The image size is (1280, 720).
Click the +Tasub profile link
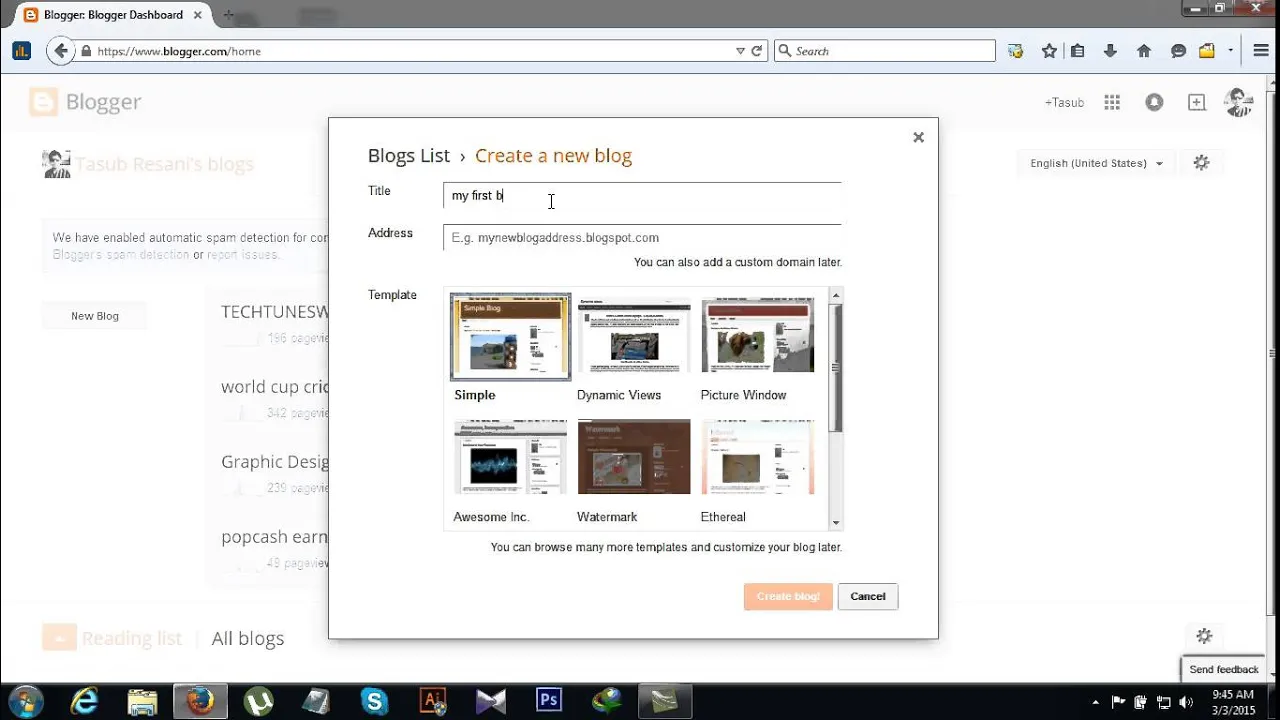point(1064,102)
